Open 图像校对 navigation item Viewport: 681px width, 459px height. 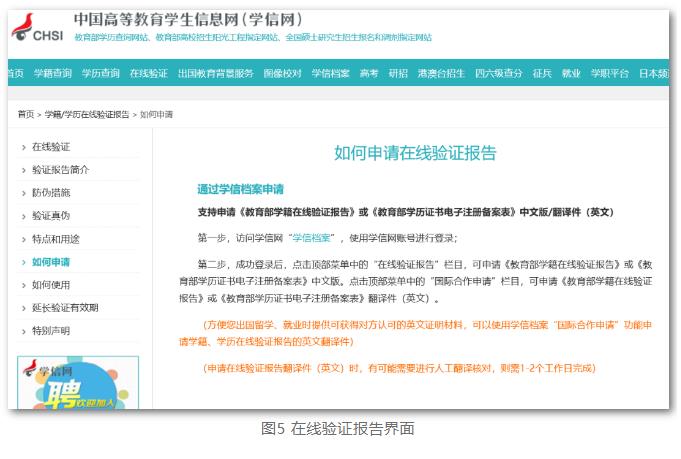tap(282, 73)
